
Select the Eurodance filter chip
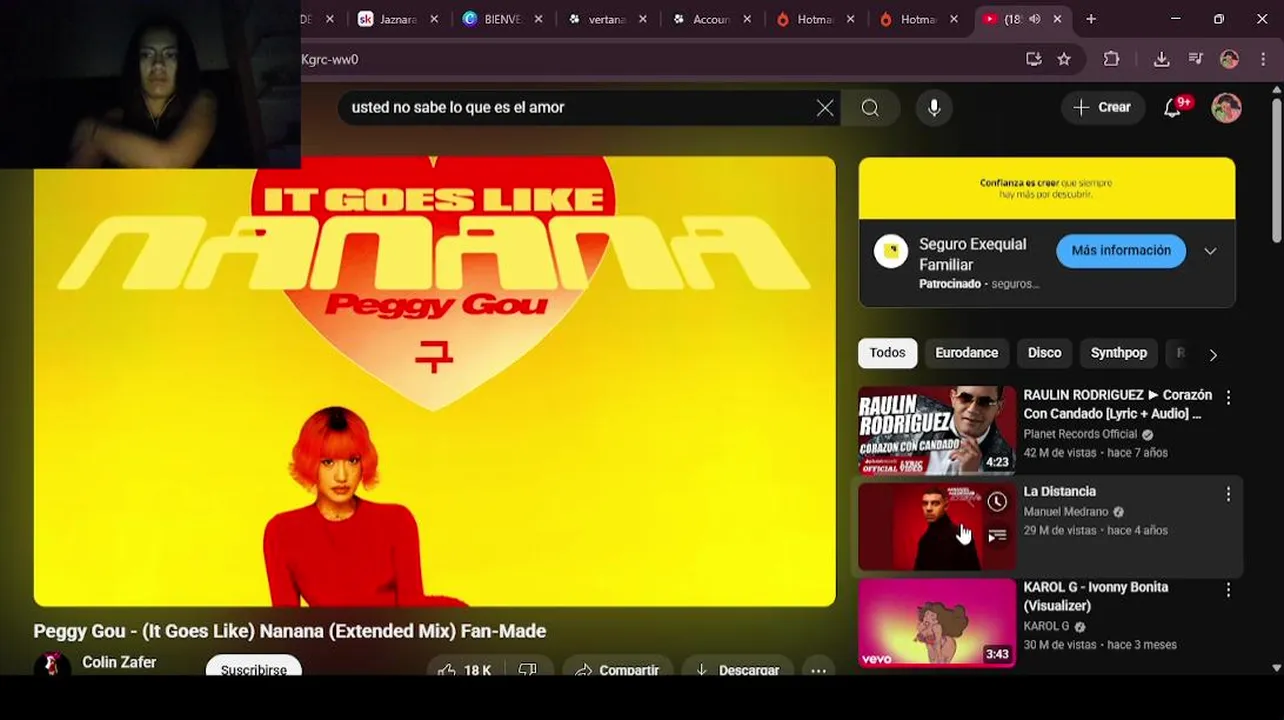pyautogui.click(x=966, y=353)
